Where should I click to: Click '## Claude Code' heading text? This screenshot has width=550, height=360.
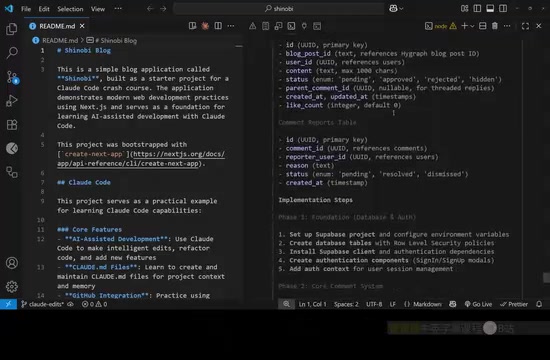(84, 182)
